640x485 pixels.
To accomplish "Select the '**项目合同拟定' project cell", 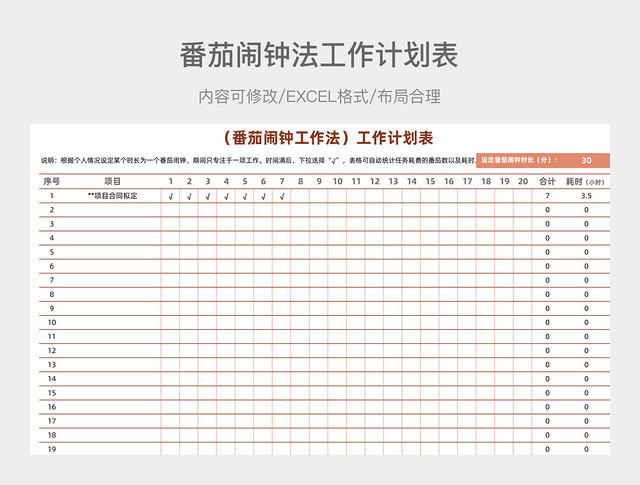I will tap(113, 196).
